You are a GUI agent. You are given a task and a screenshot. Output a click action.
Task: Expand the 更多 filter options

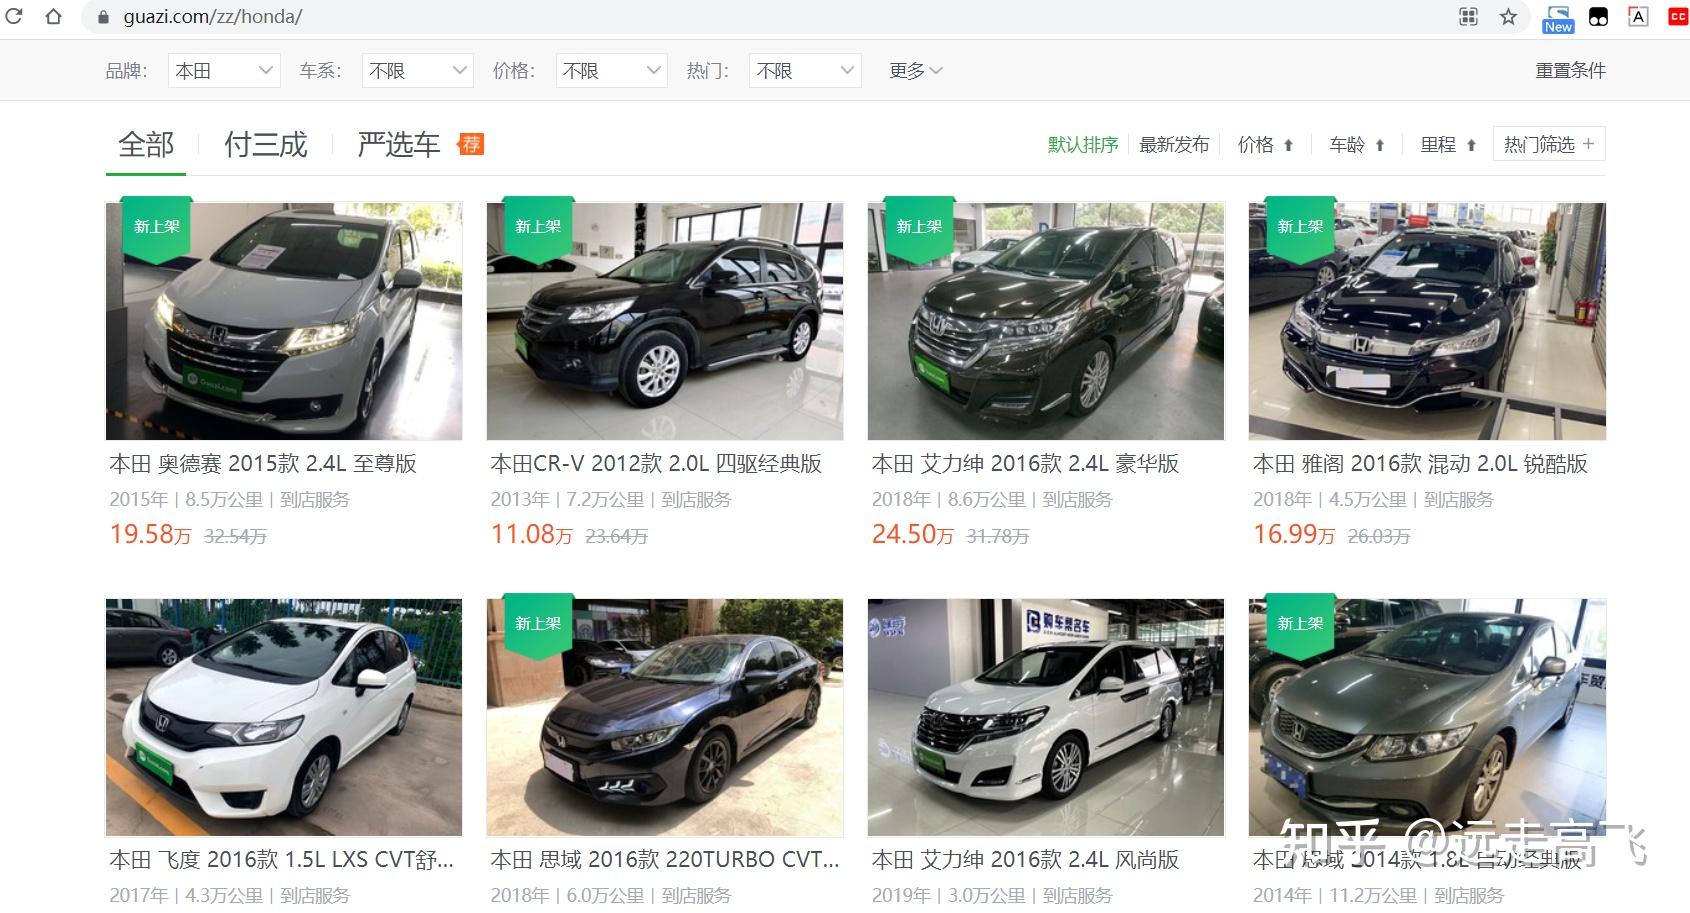[x=916, y=70]
